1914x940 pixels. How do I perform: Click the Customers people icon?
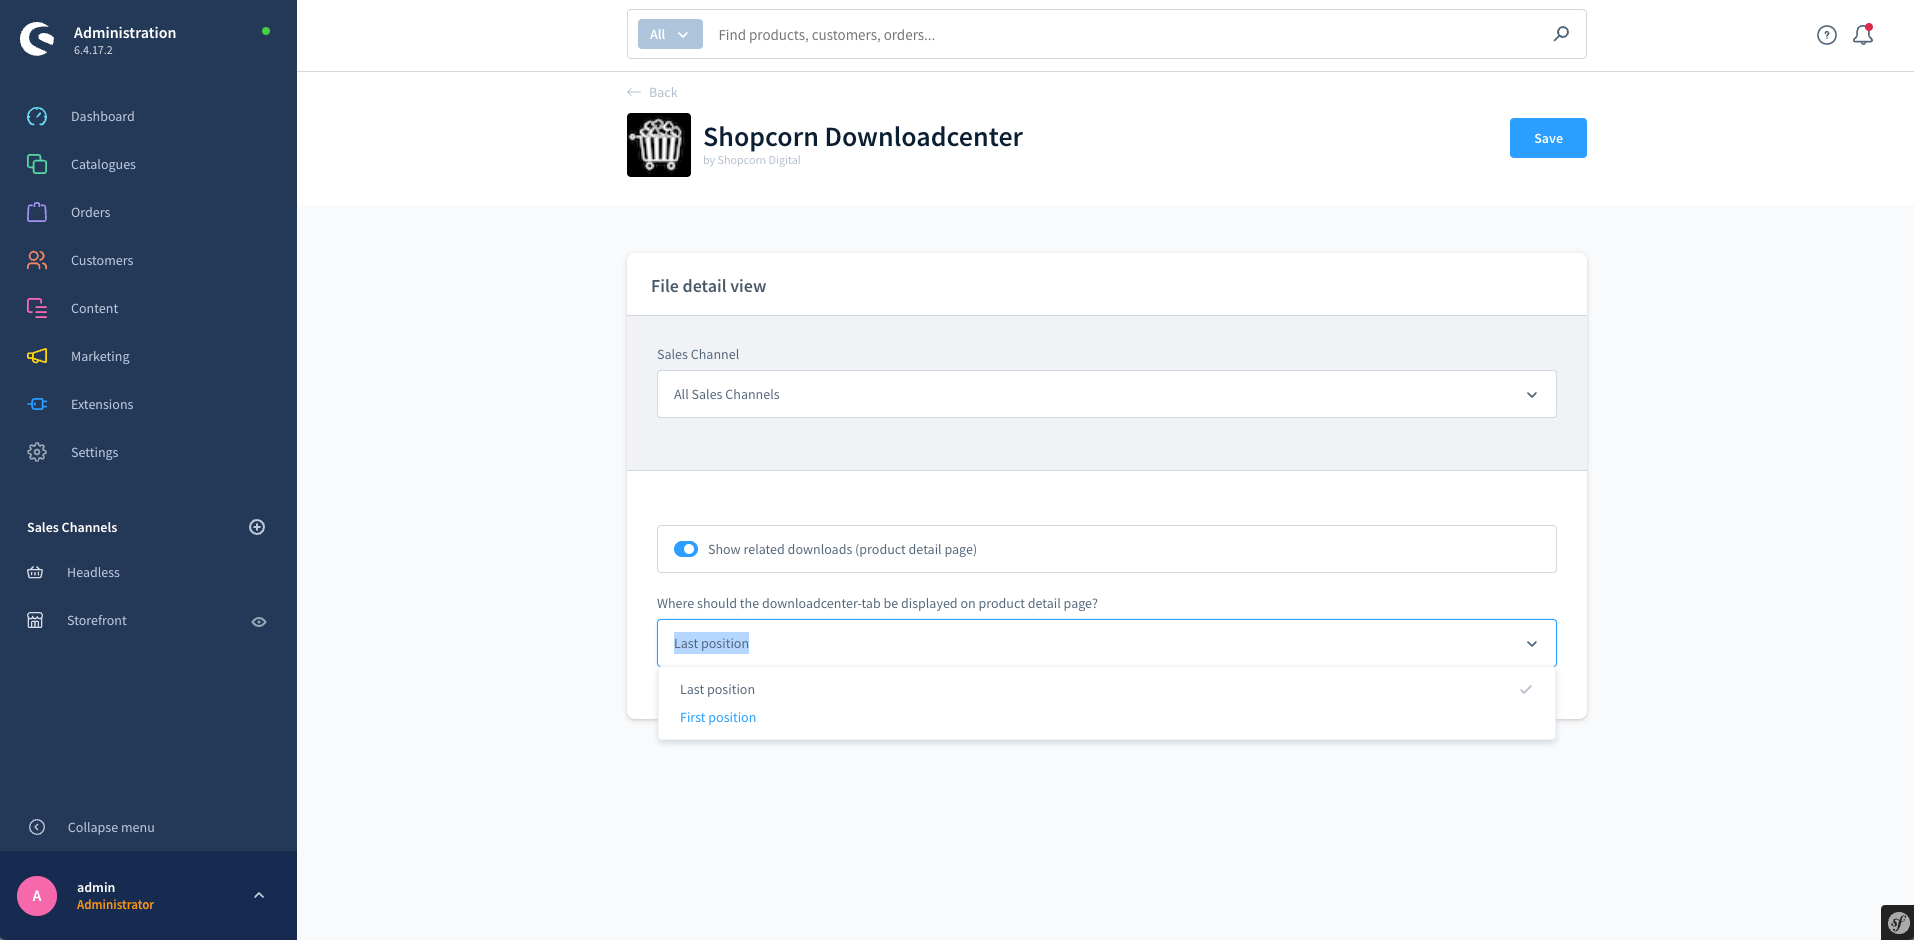[x=37, y=260]
